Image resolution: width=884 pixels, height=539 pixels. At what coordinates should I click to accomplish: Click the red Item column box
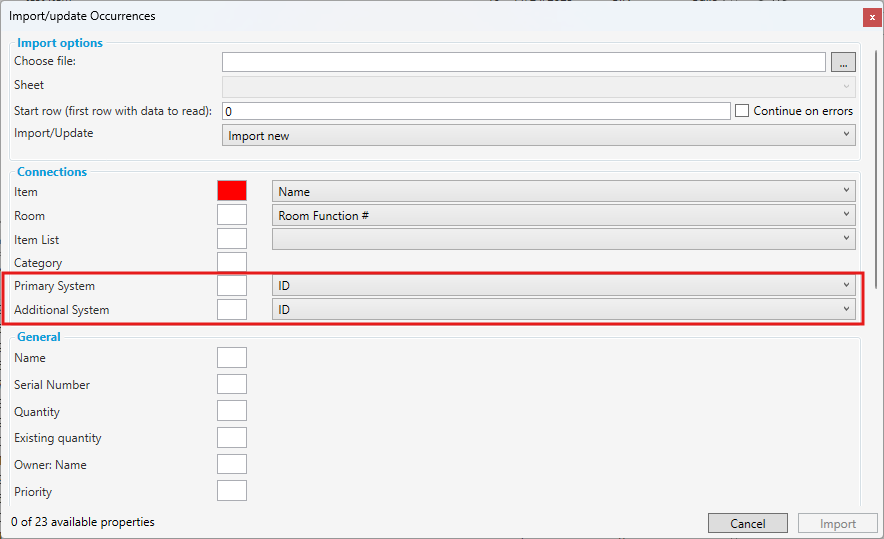coord(232,191)
